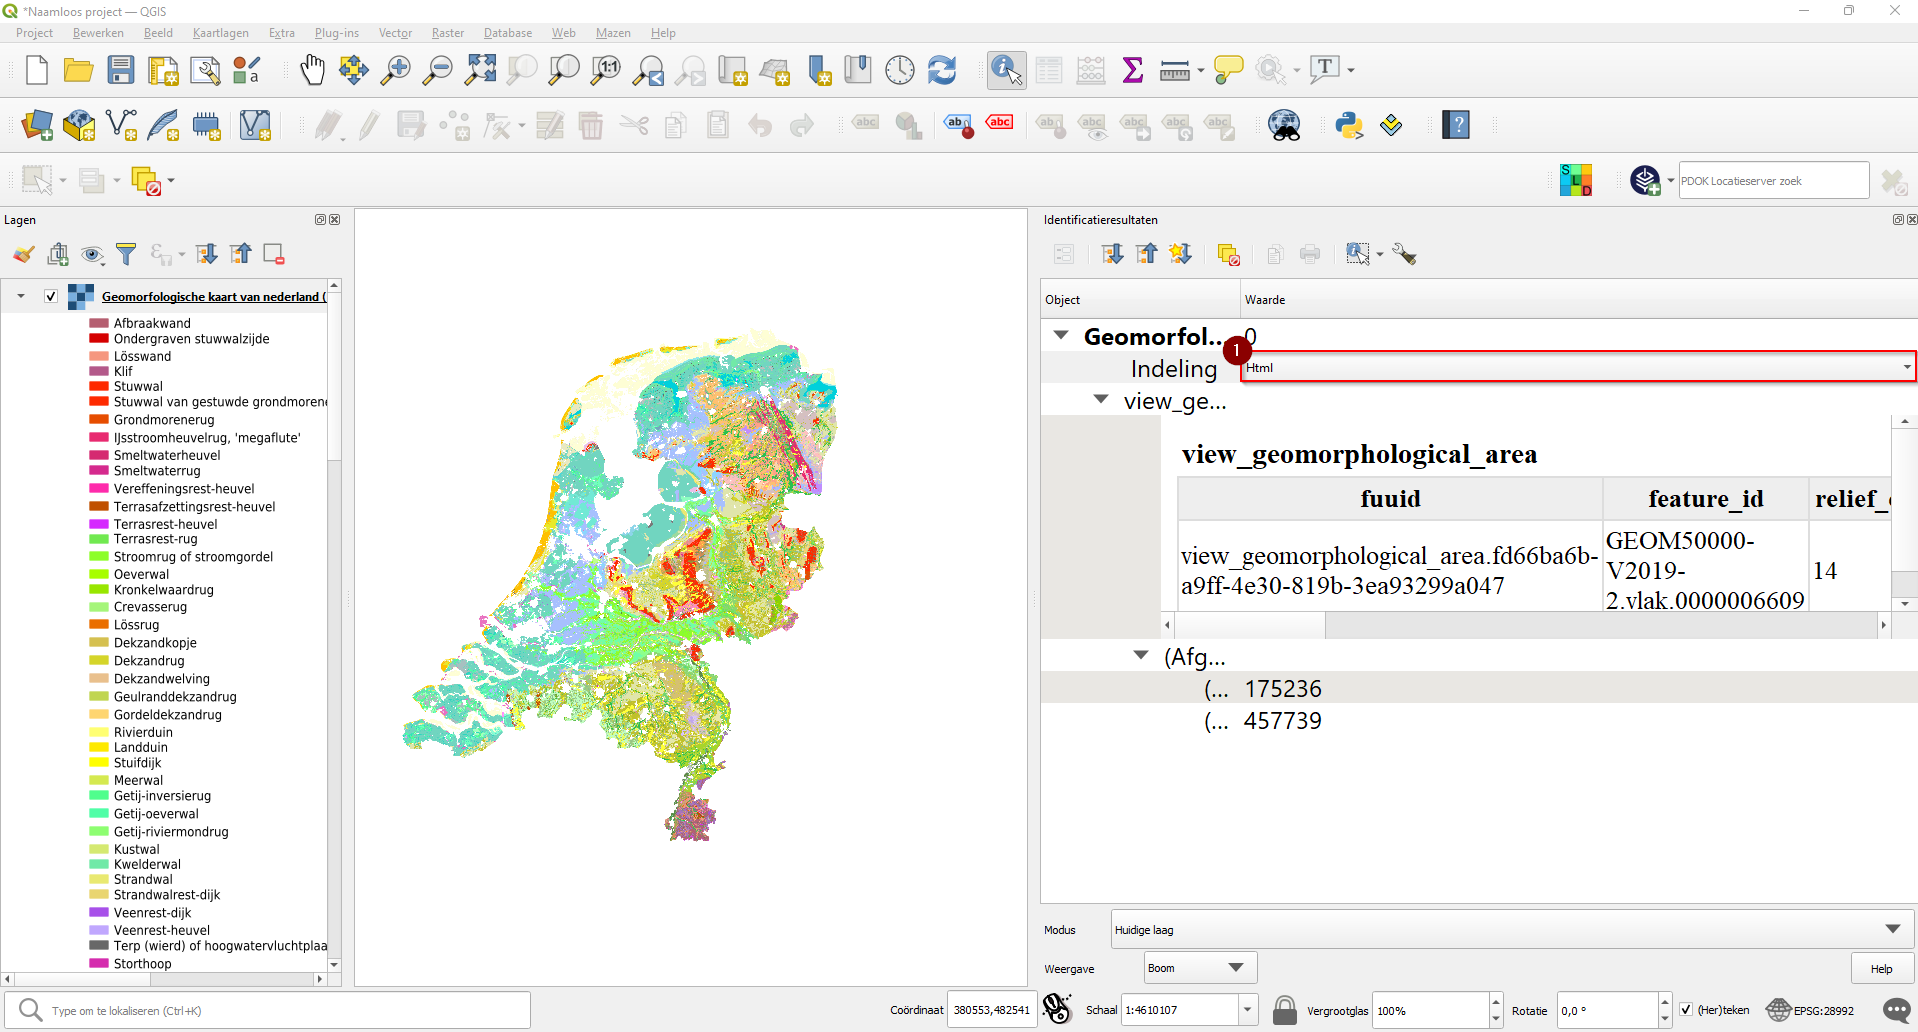
Task: Select the Oeverwal legend entry
Action: click(x=141, y=574)
